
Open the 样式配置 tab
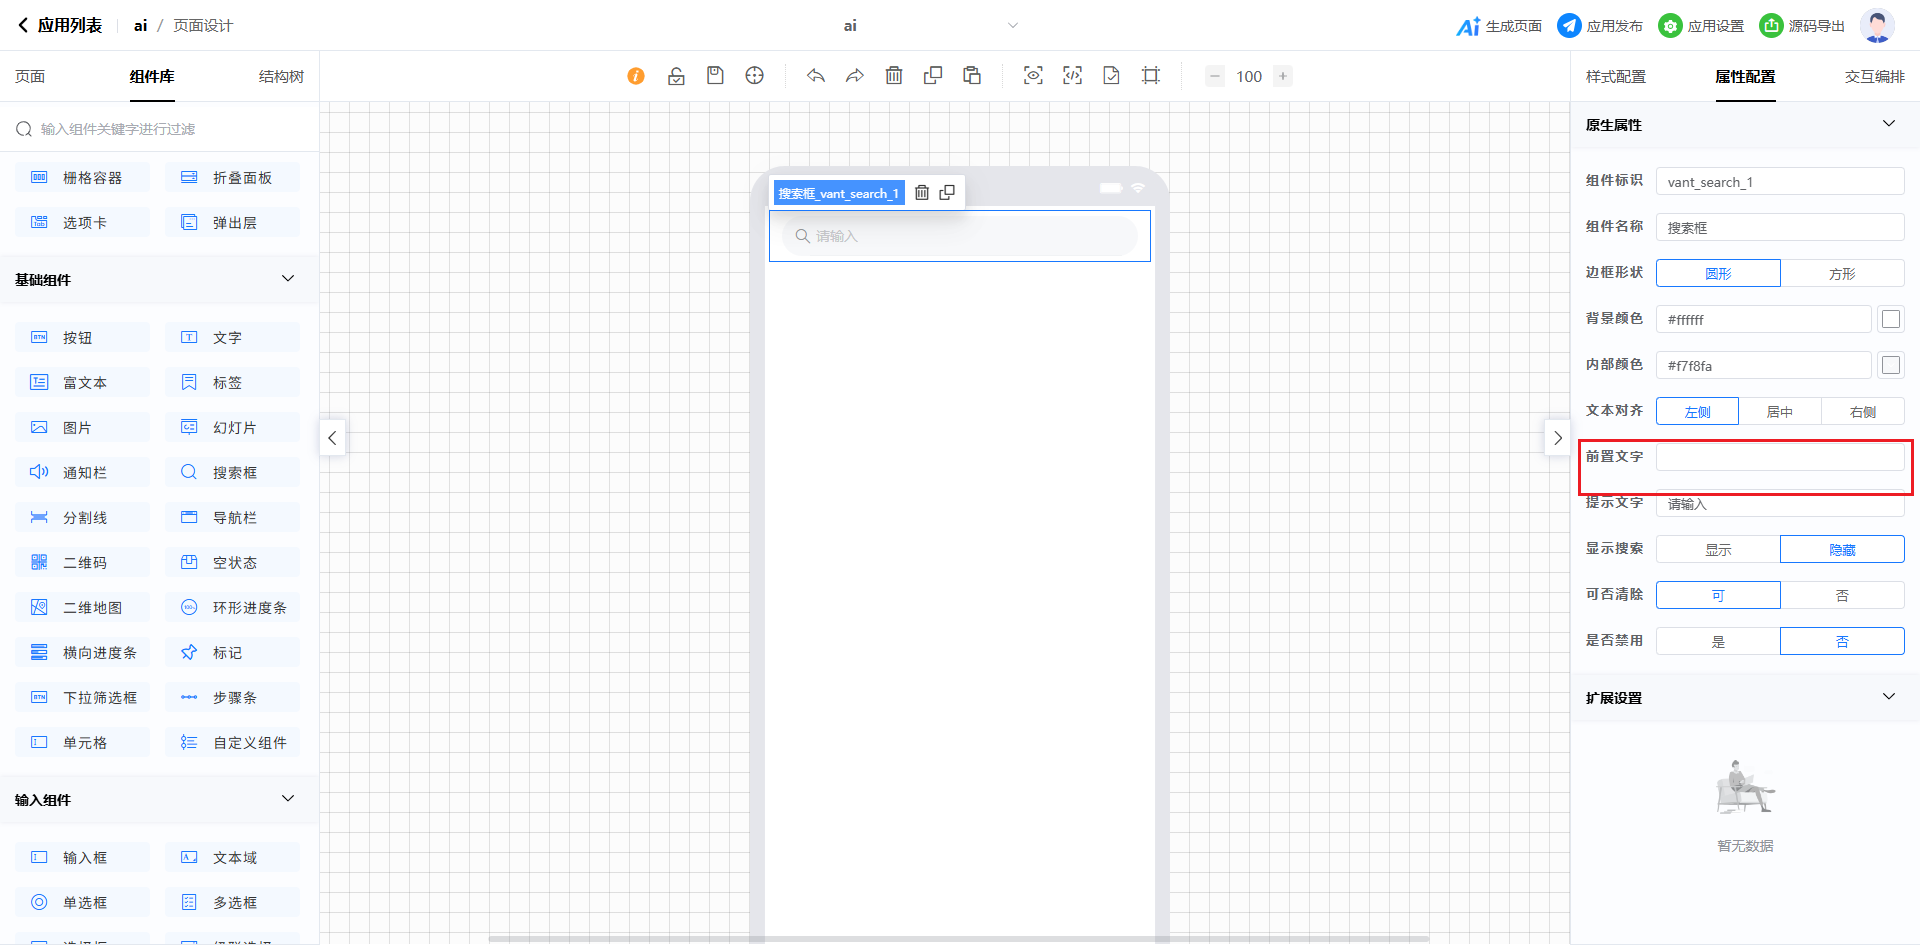click(x=1615, y=77)
